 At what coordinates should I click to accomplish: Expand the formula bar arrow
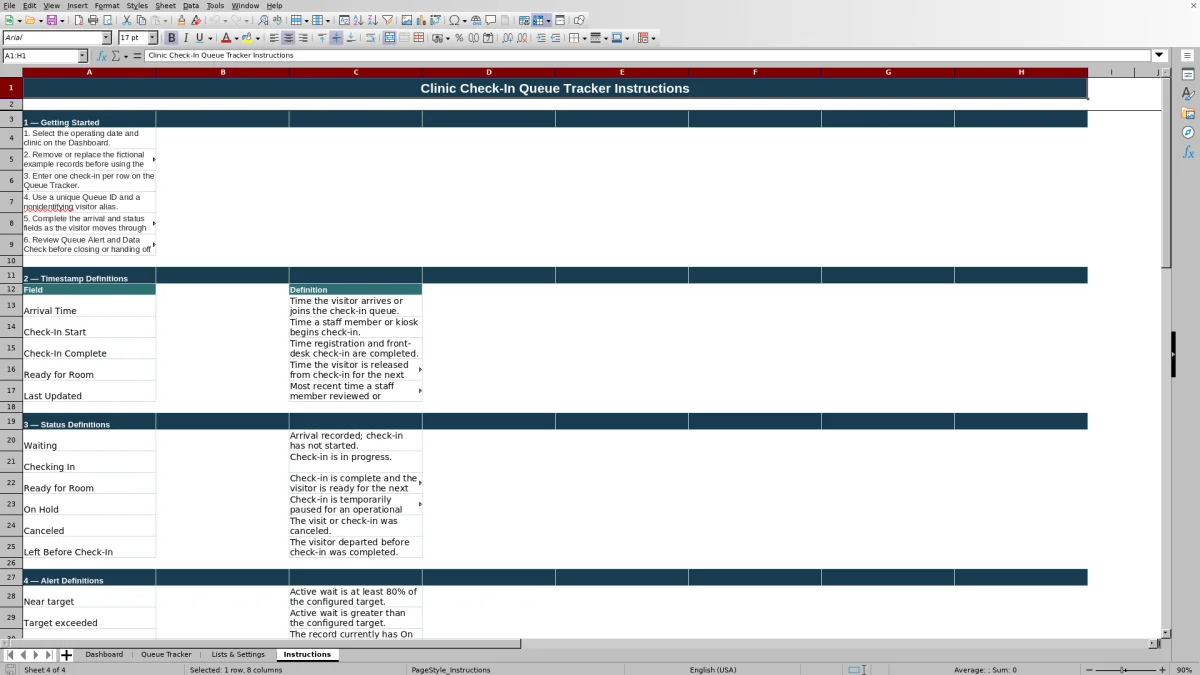[1160, 55]
